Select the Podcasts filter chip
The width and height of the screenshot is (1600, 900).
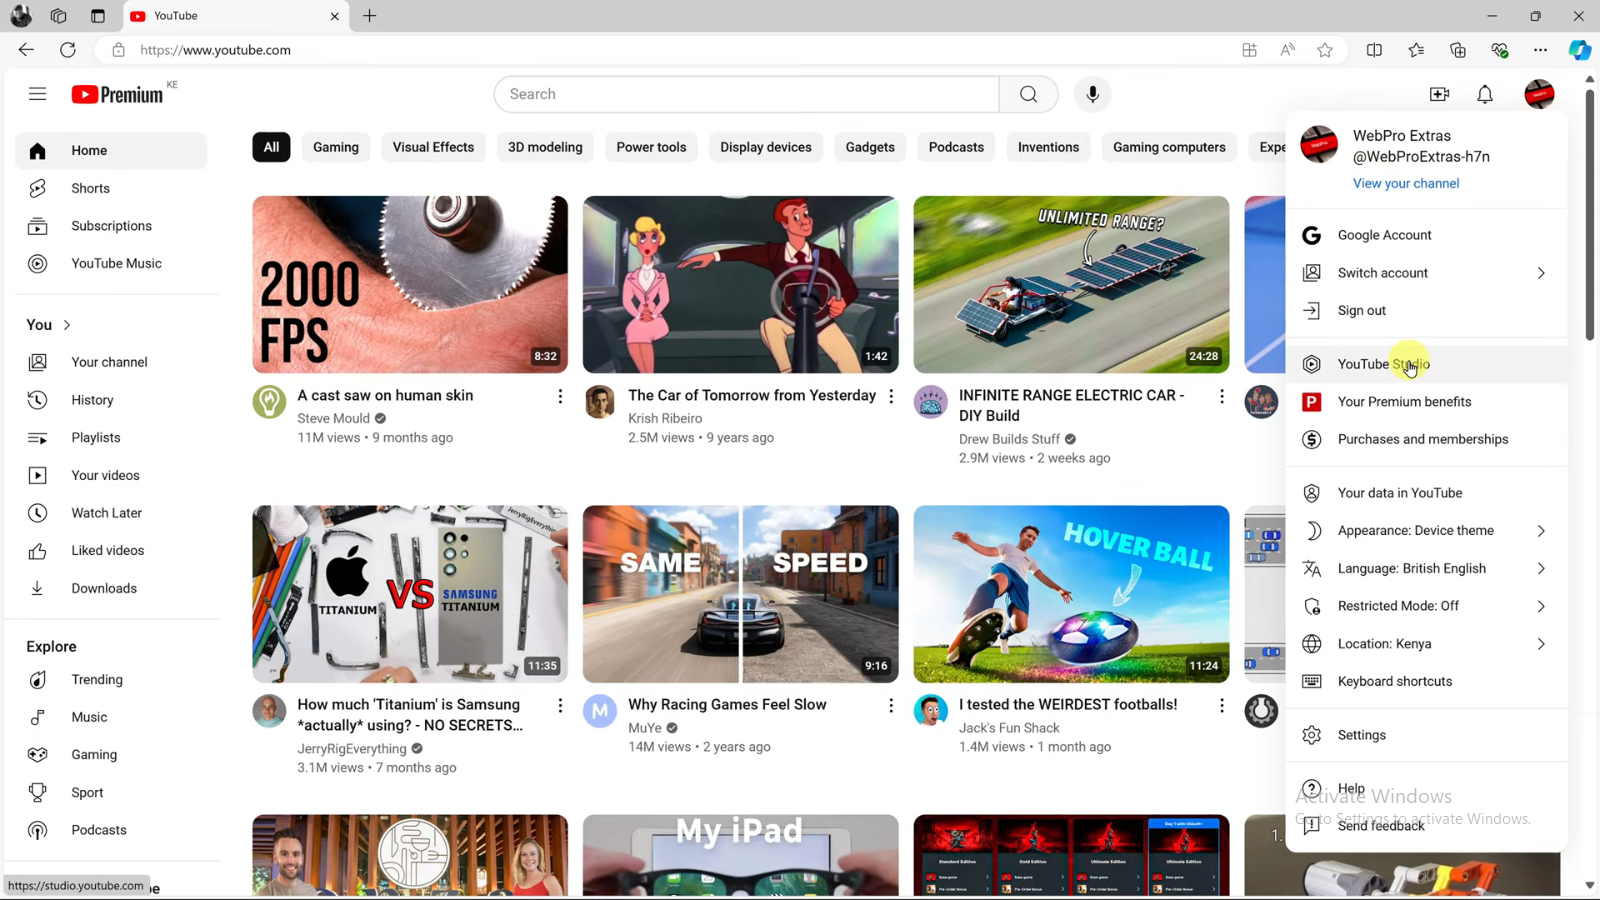click(x=956, y=147)
